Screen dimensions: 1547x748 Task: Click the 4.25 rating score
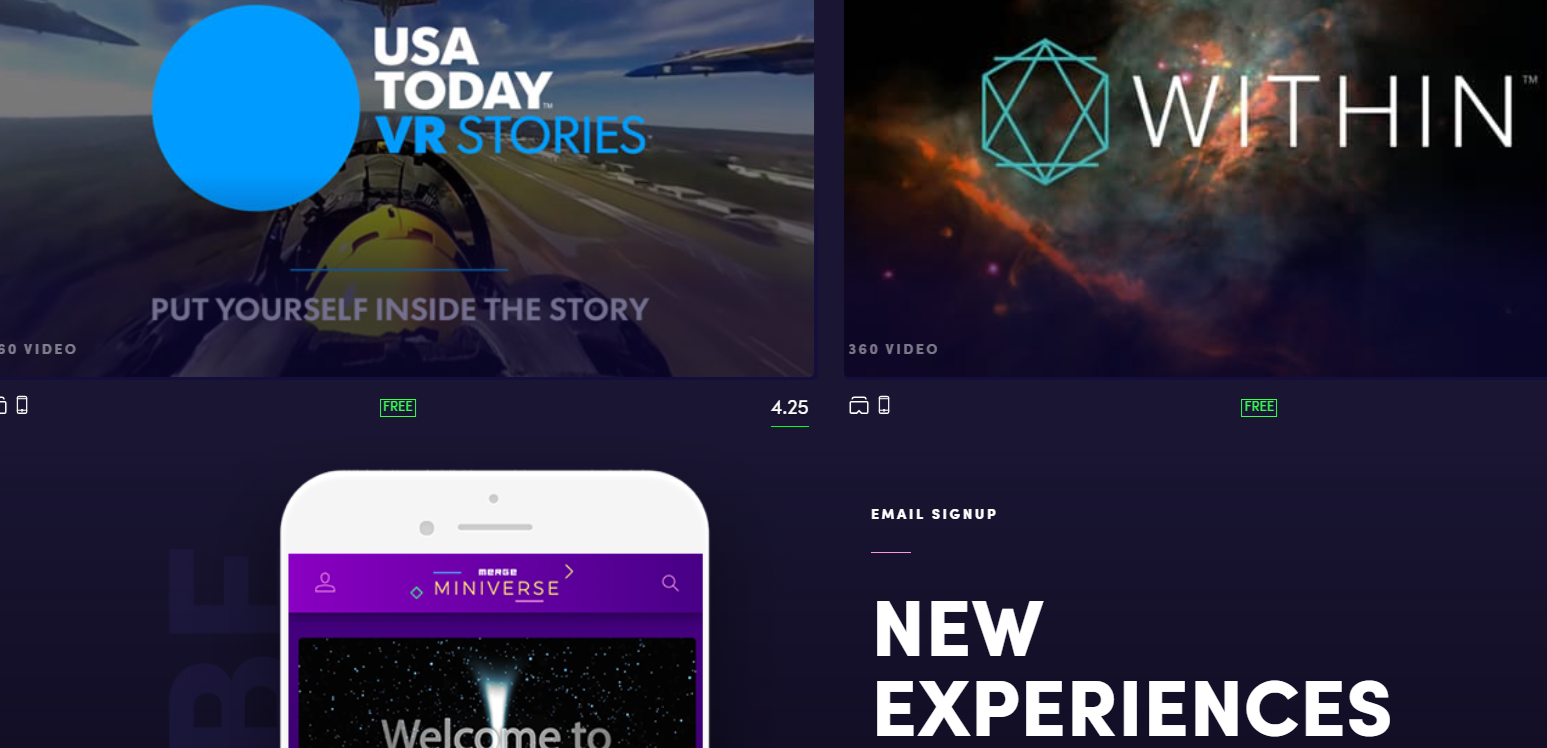790,408
